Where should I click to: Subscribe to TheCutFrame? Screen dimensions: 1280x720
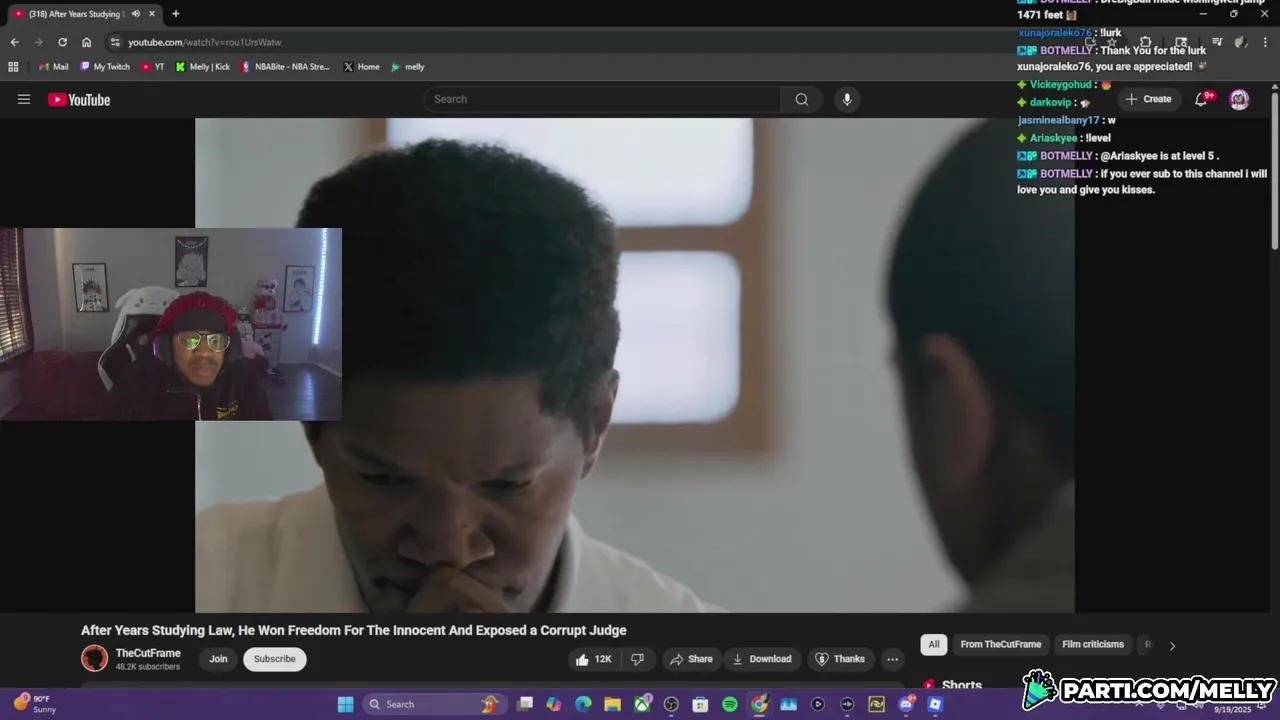pyautogui.click(x=274, y=659)
